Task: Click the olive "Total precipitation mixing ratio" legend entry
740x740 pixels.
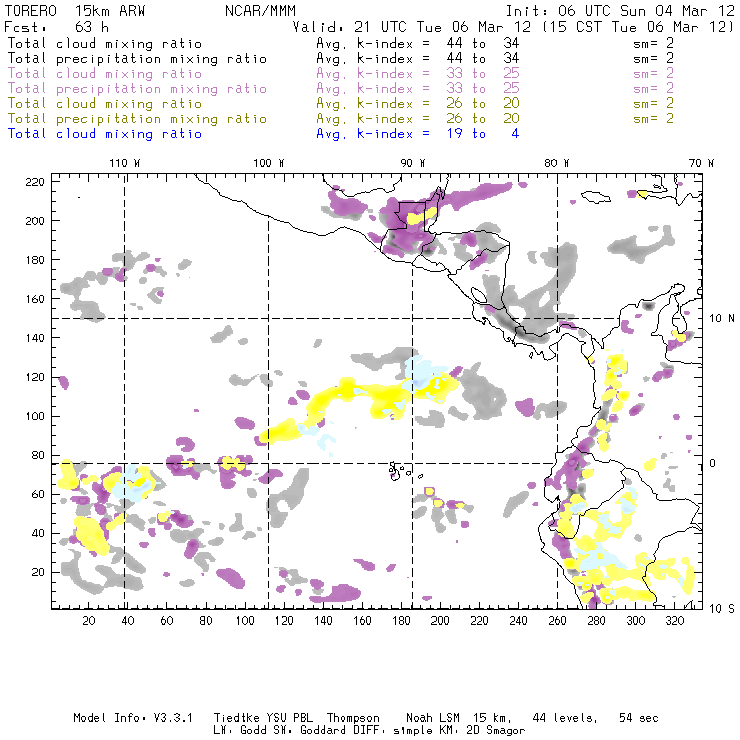Action: click(x=137, y=119)
